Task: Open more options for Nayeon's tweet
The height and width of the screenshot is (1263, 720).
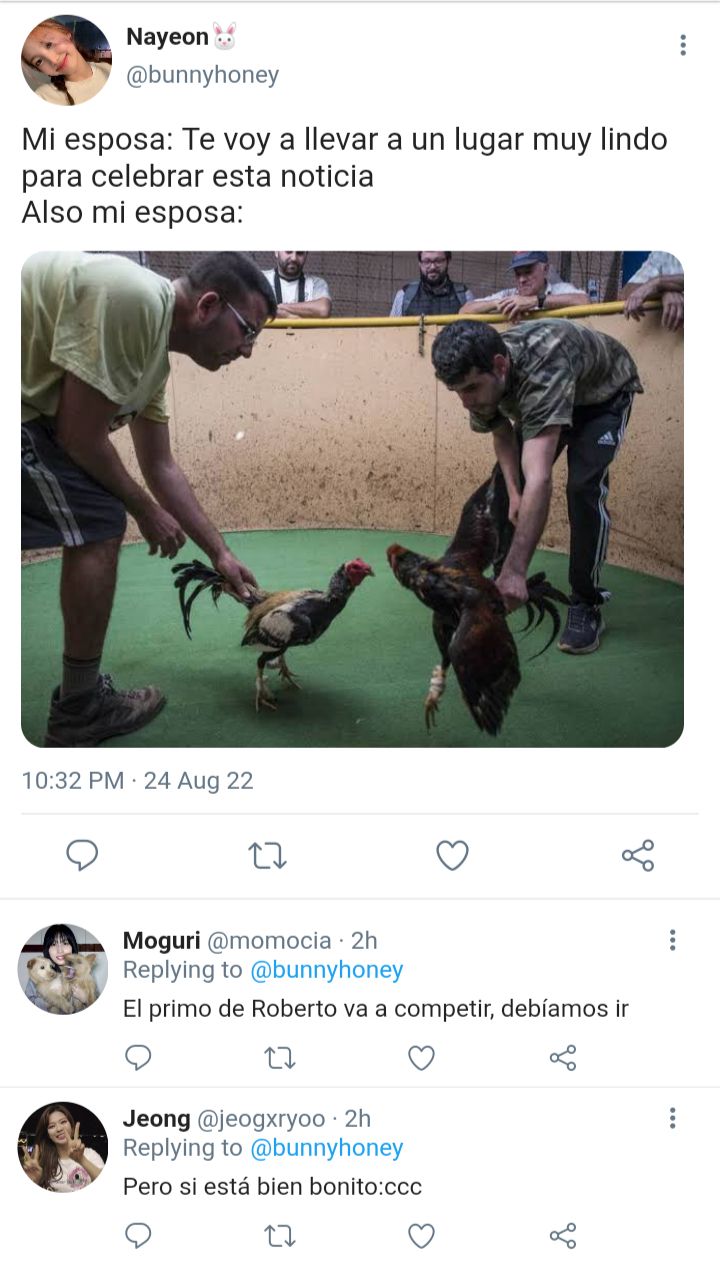Action: [x=683, y=45]
